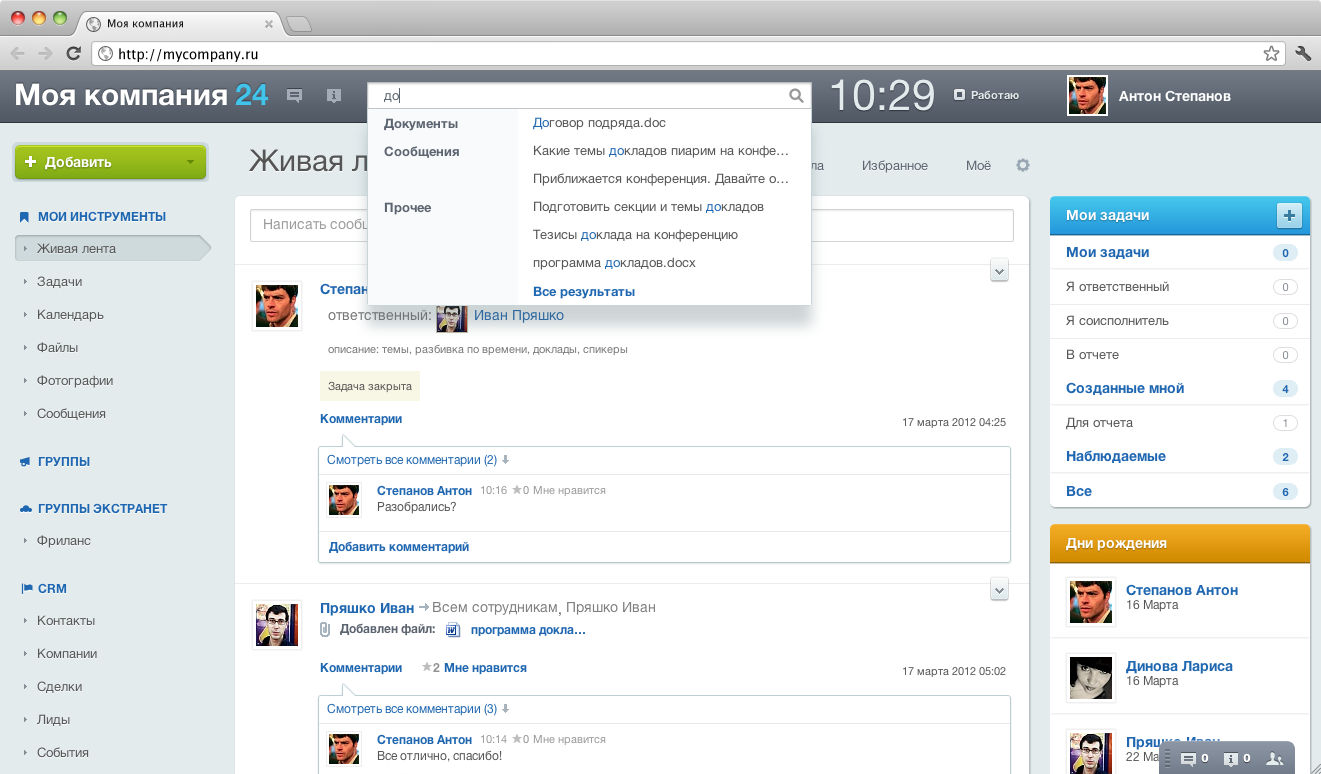Select the Избранное feed tab
1321x774 pixels.
(x=895, y=166)
